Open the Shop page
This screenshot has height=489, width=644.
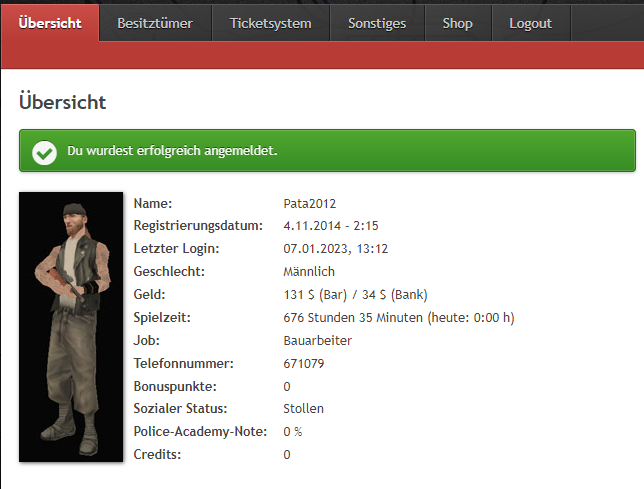458,23
